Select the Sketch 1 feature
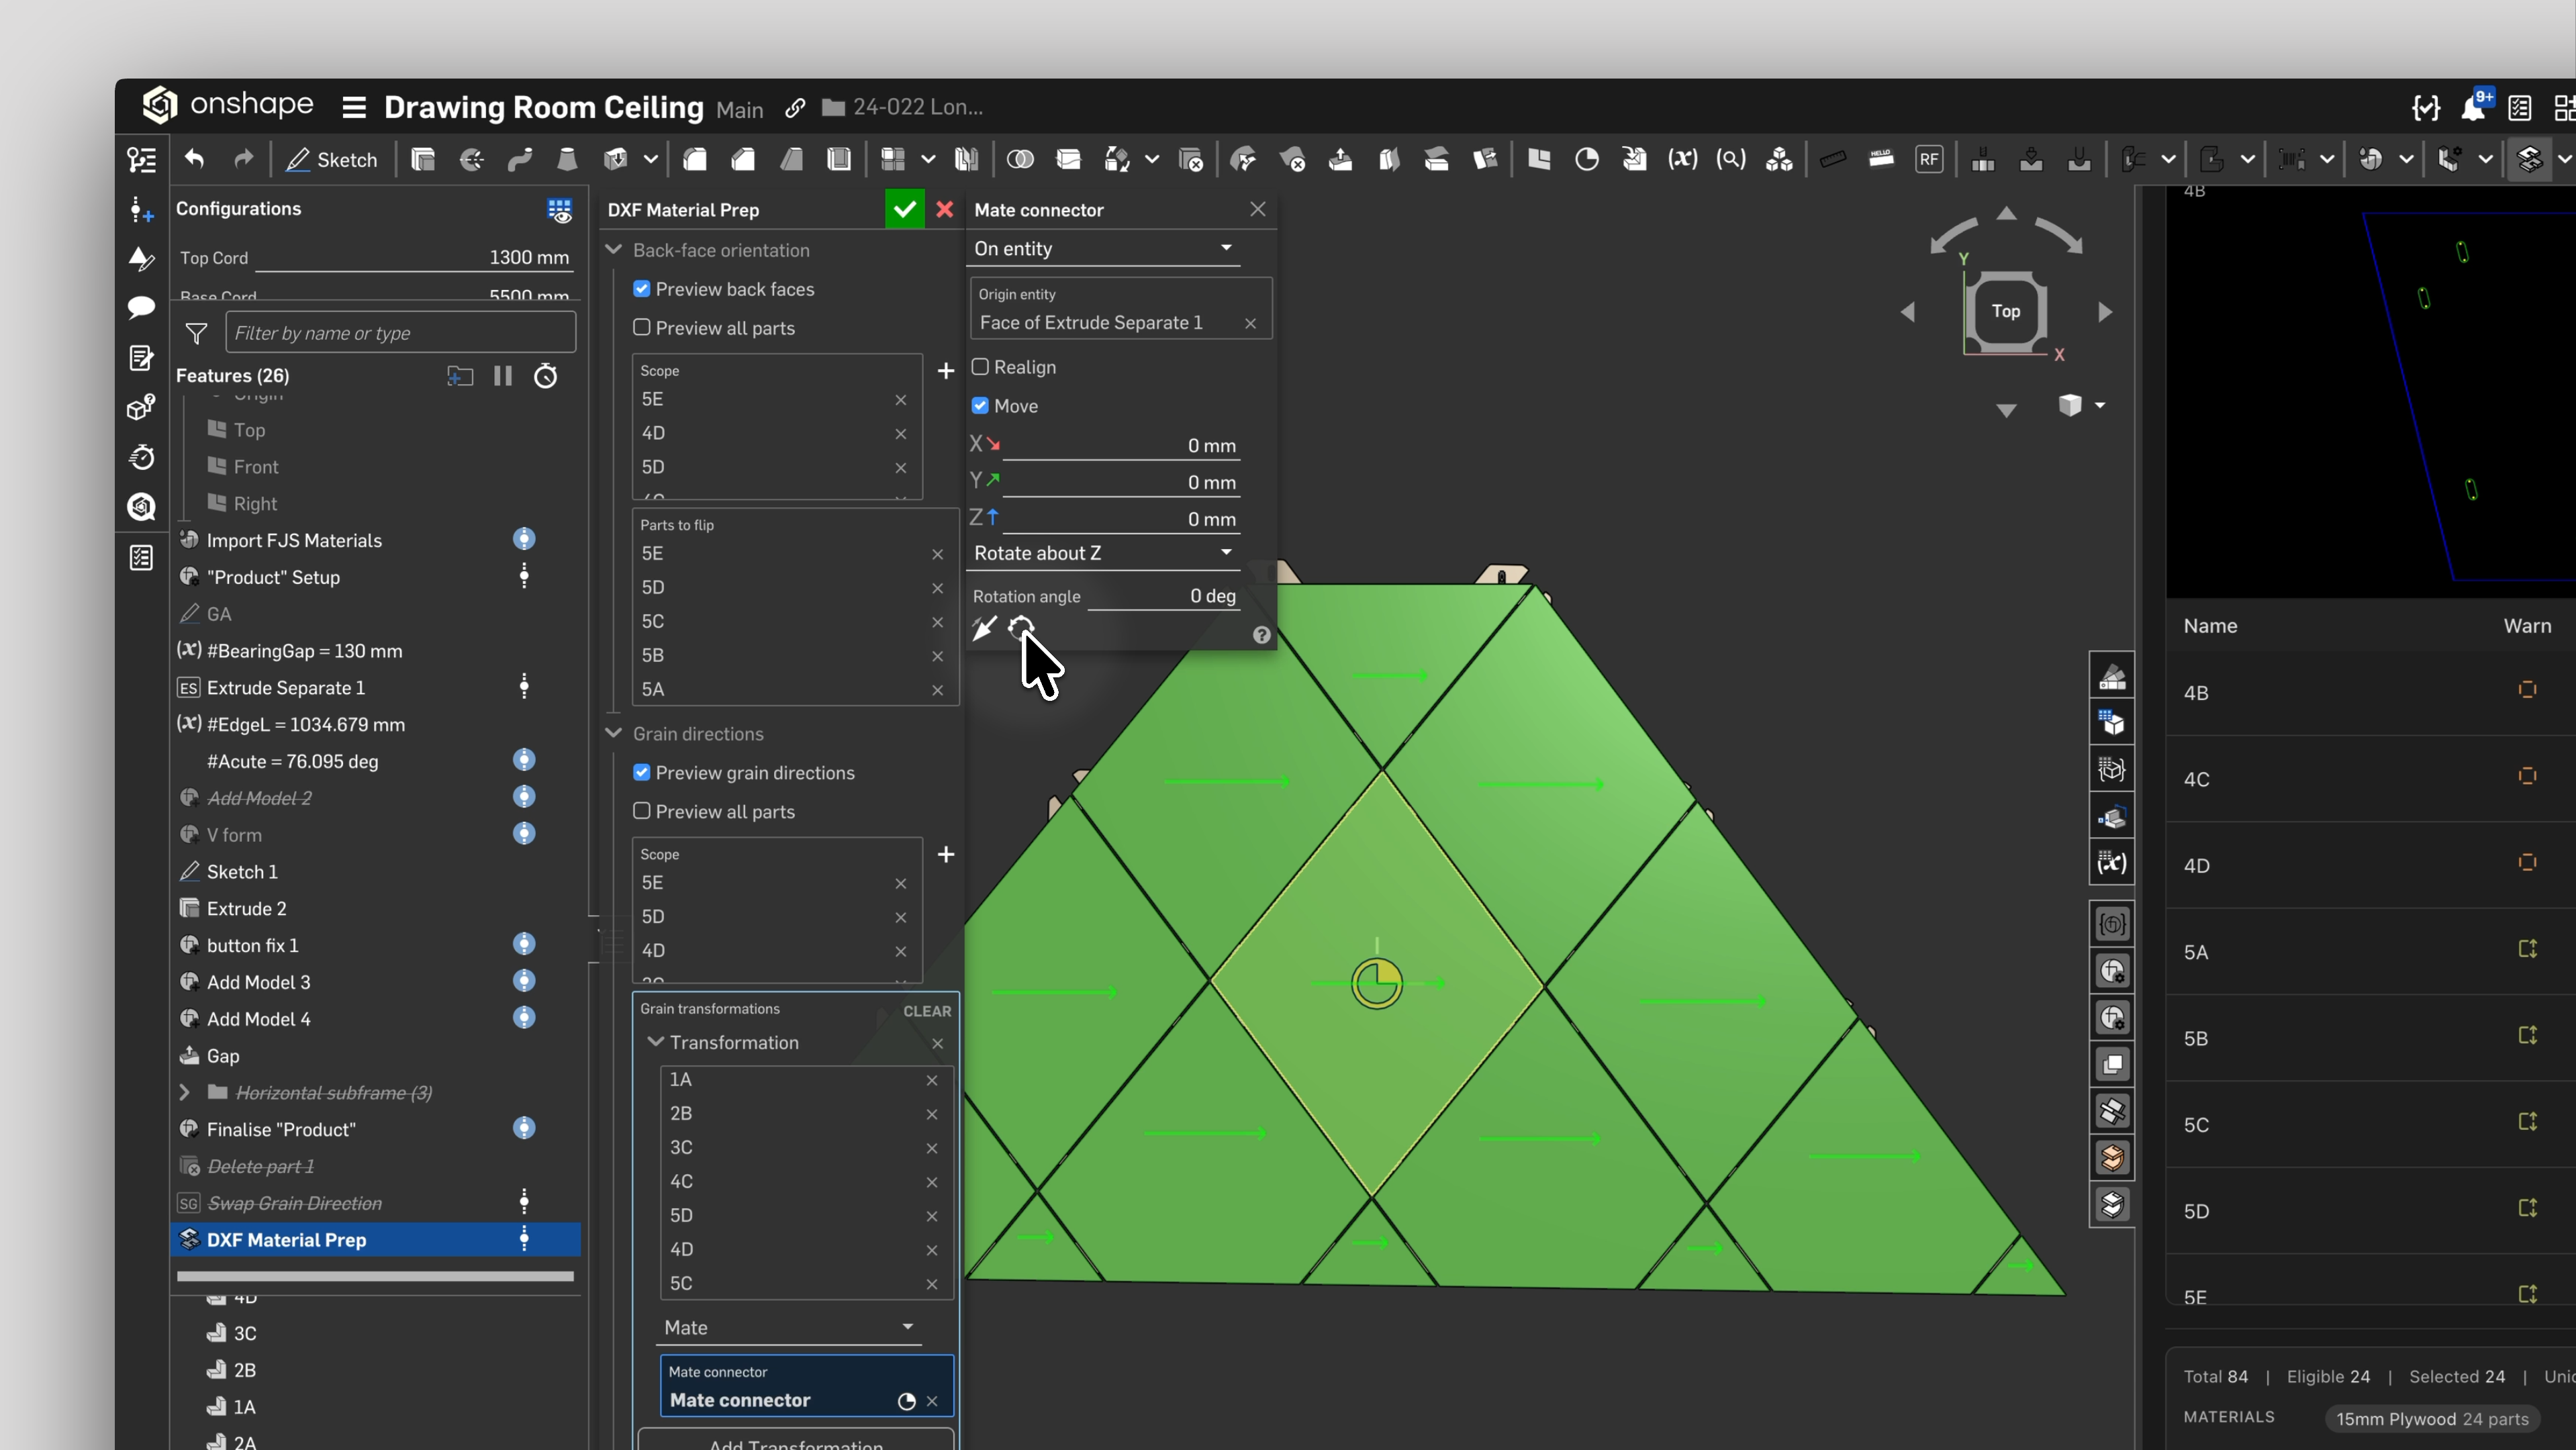 pos(376,872)
